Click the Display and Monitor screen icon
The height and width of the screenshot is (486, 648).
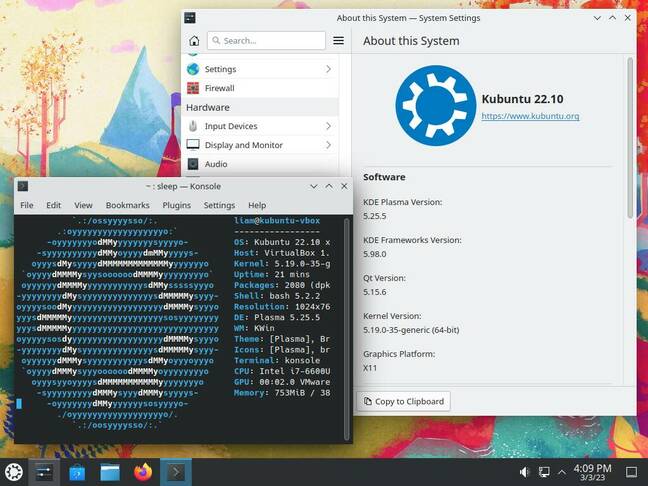[193, 145]
